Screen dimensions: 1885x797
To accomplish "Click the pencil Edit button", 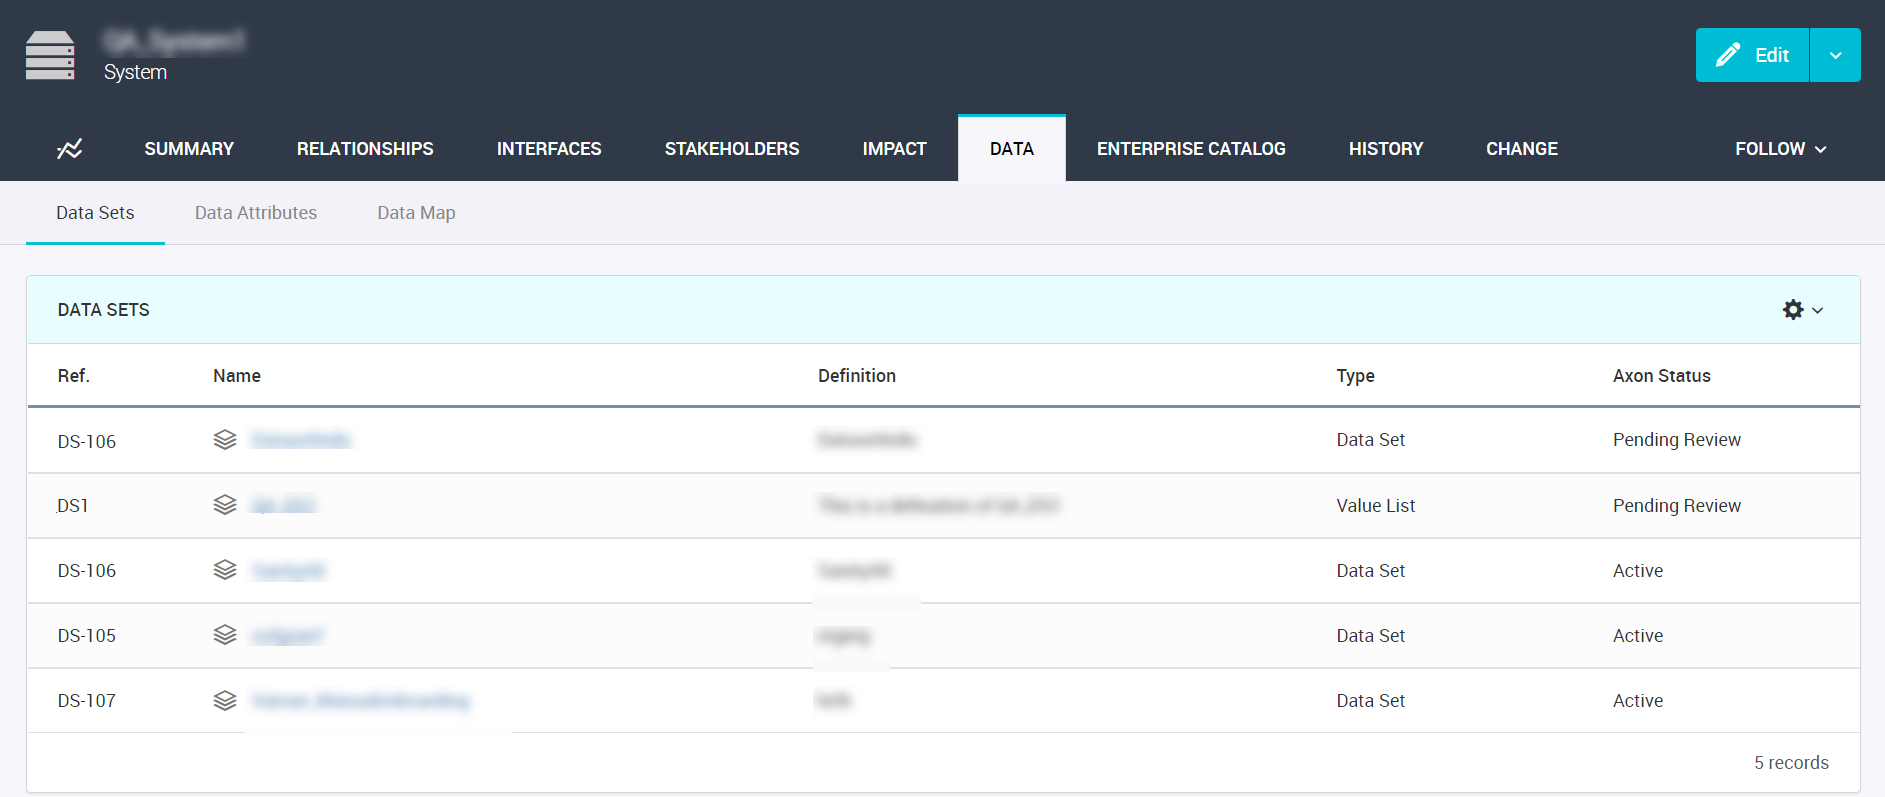I will pos(1752,55).
